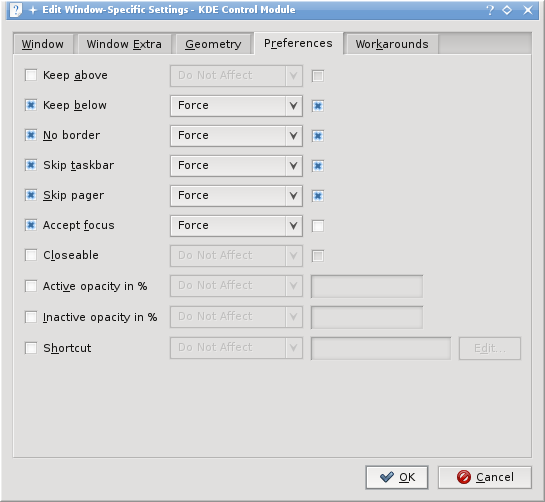Screen dimensions: 545x502
Task: Switch to the Geometry tab
Action: 213,44
